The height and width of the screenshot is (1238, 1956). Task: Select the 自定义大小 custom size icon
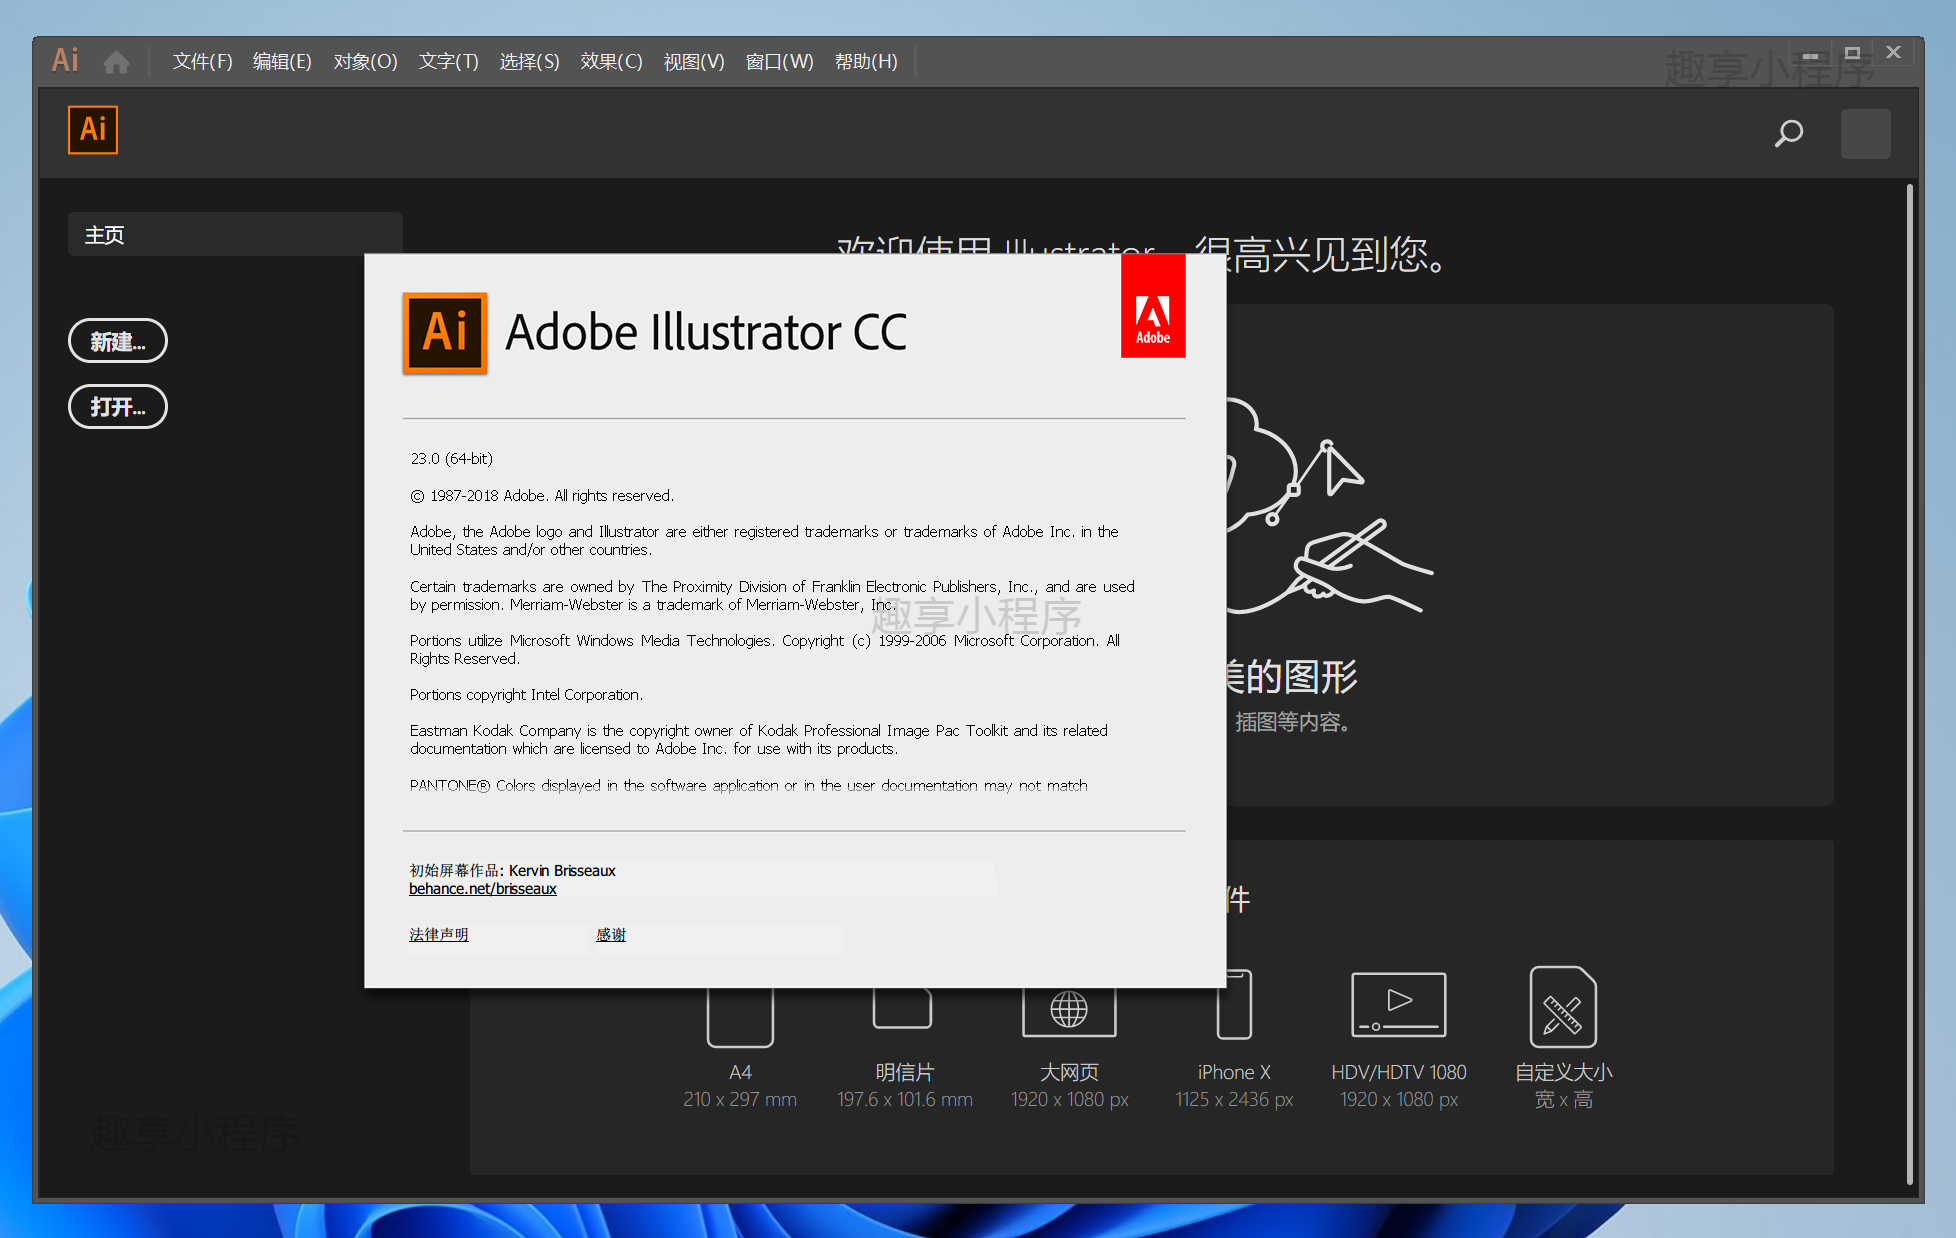click(1563, 1007)
